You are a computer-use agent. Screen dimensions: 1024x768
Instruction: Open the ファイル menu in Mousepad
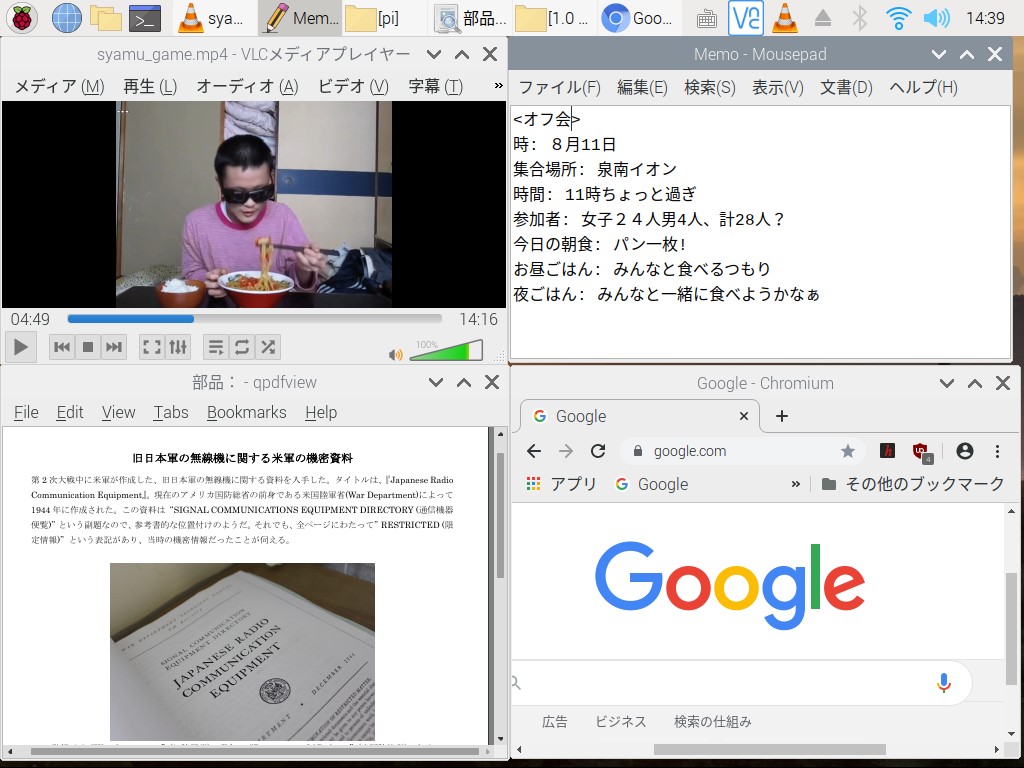(x=560, y=88)
